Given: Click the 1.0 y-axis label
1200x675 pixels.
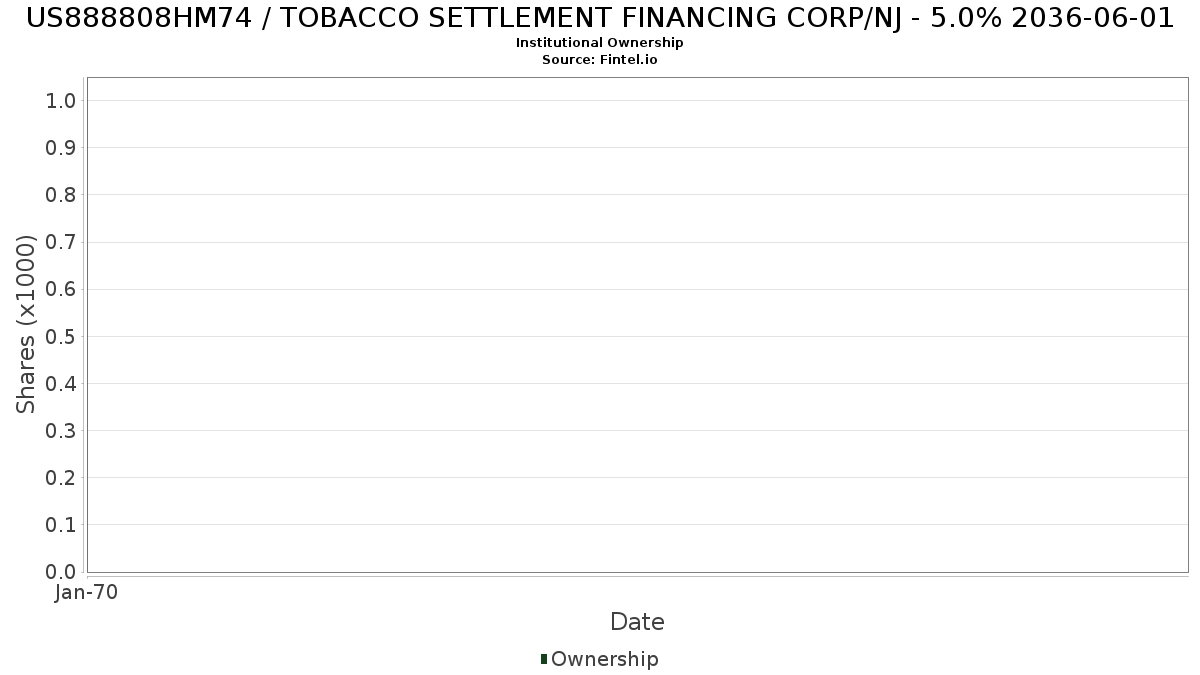Looking at the screenshot, I should (61, 100).
